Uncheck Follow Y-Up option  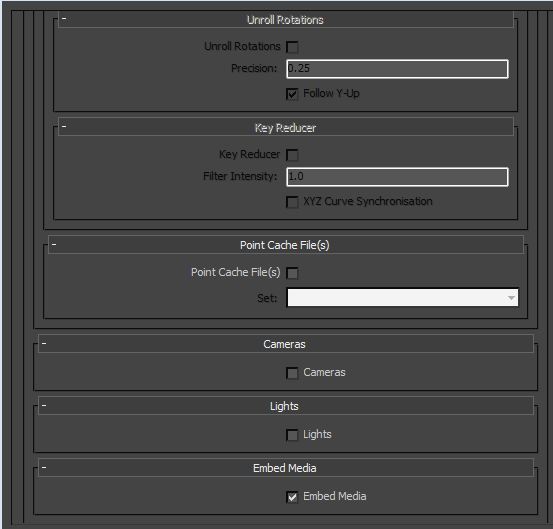coord(292,94)
